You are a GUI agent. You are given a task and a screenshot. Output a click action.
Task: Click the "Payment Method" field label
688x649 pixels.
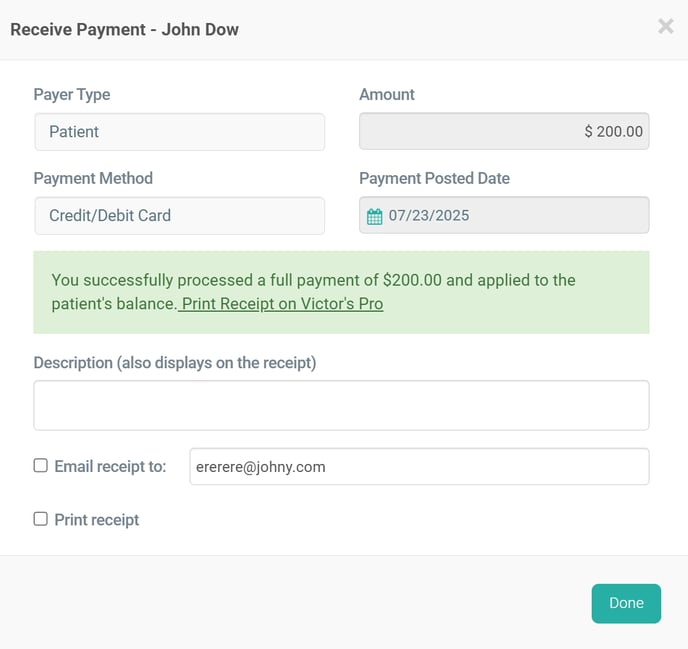93,178
